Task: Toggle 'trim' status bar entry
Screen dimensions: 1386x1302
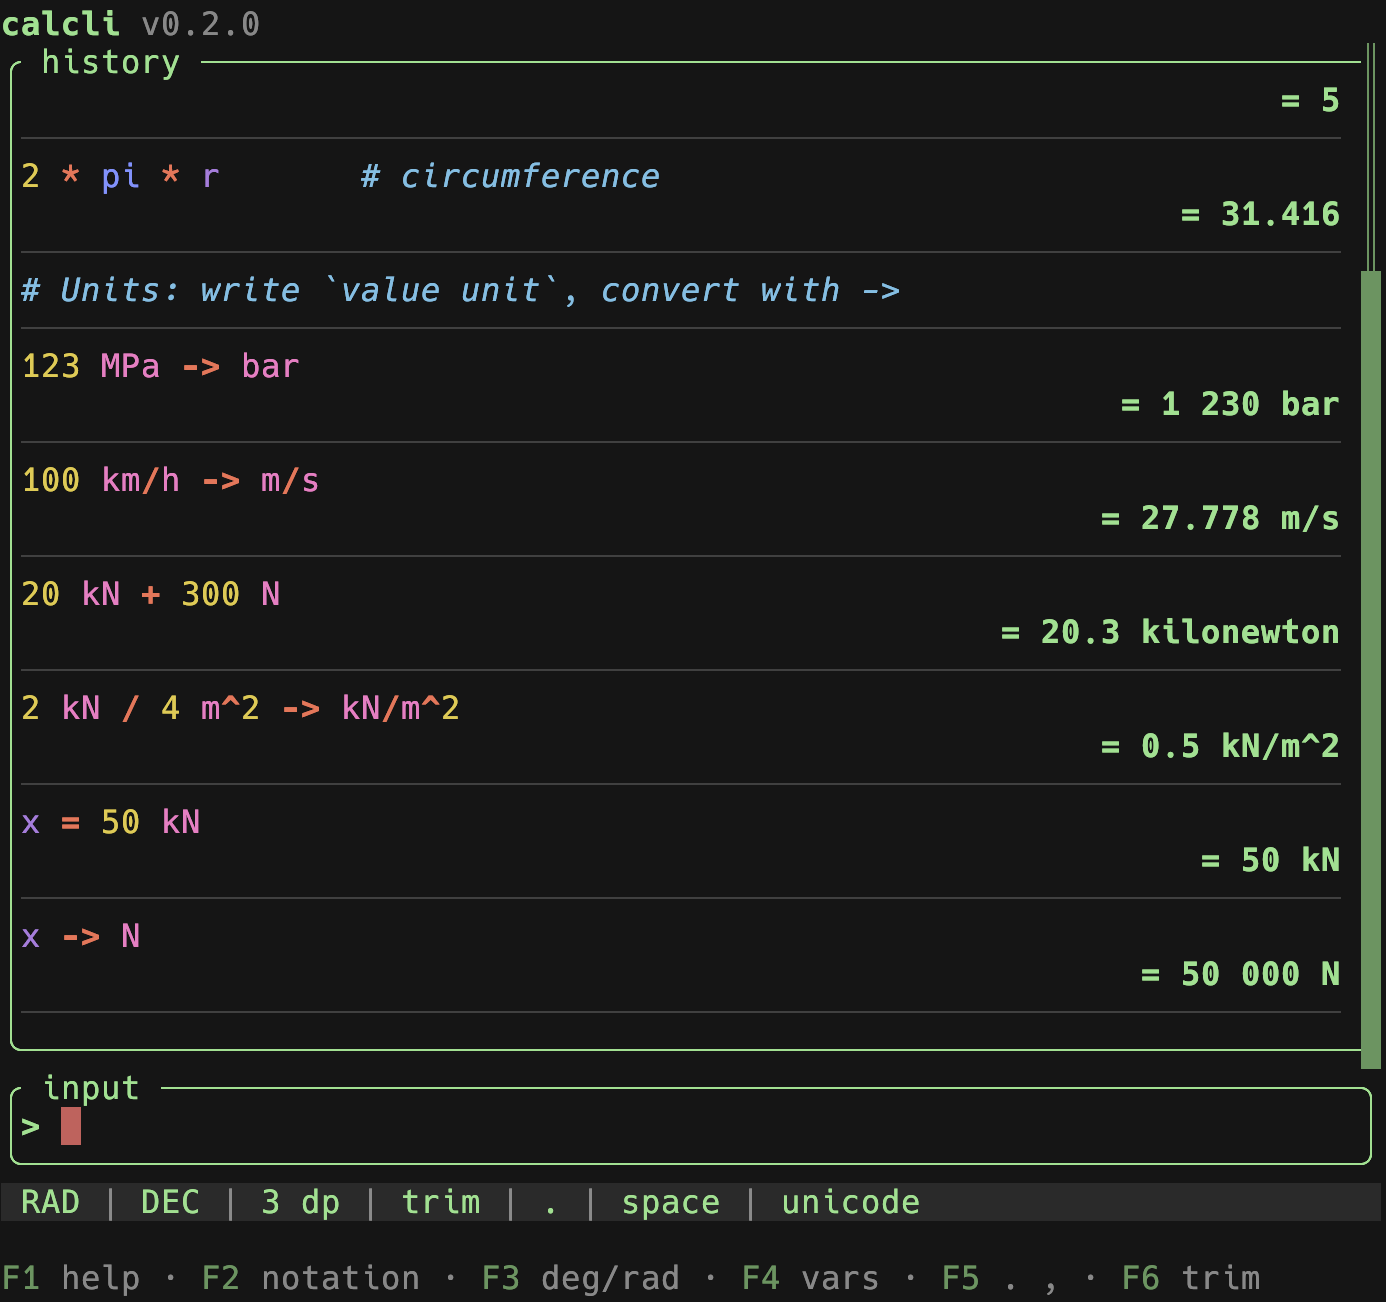Action: pos(441,1202)
